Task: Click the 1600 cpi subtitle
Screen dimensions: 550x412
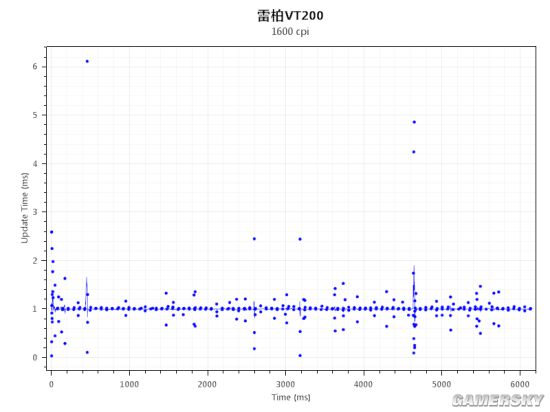Action: (x=290, y=32)
